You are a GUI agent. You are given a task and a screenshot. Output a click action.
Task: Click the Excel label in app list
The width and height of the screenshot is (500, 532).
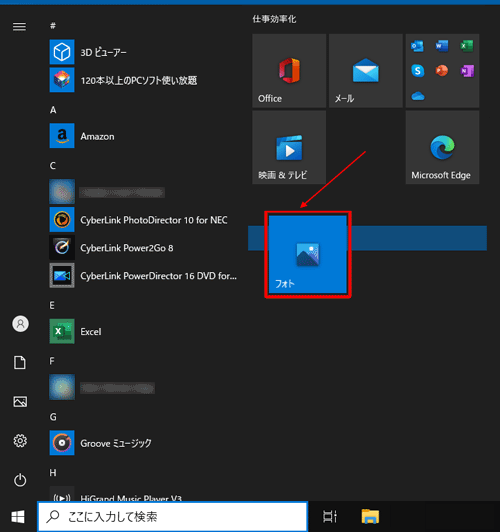click(91, 331)
